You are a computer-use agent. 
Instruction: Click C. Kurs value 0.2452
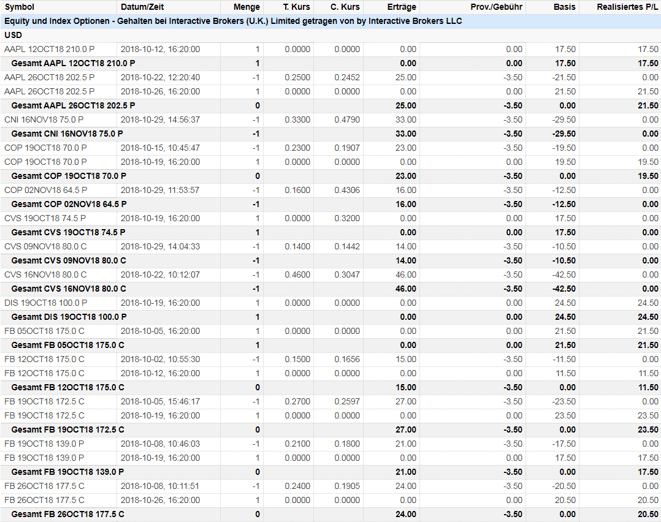[x=347, y=78]
